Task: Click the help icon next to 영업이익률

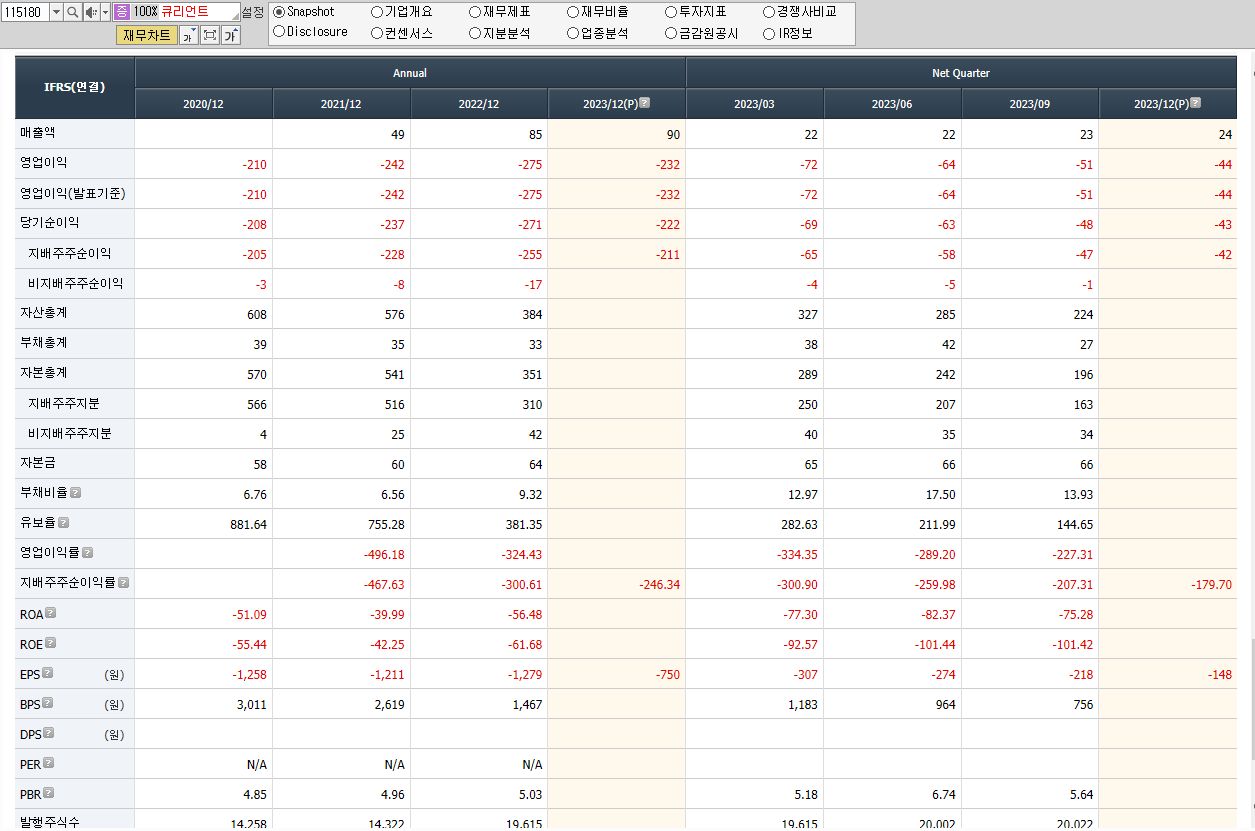Action: click(87, 552)
